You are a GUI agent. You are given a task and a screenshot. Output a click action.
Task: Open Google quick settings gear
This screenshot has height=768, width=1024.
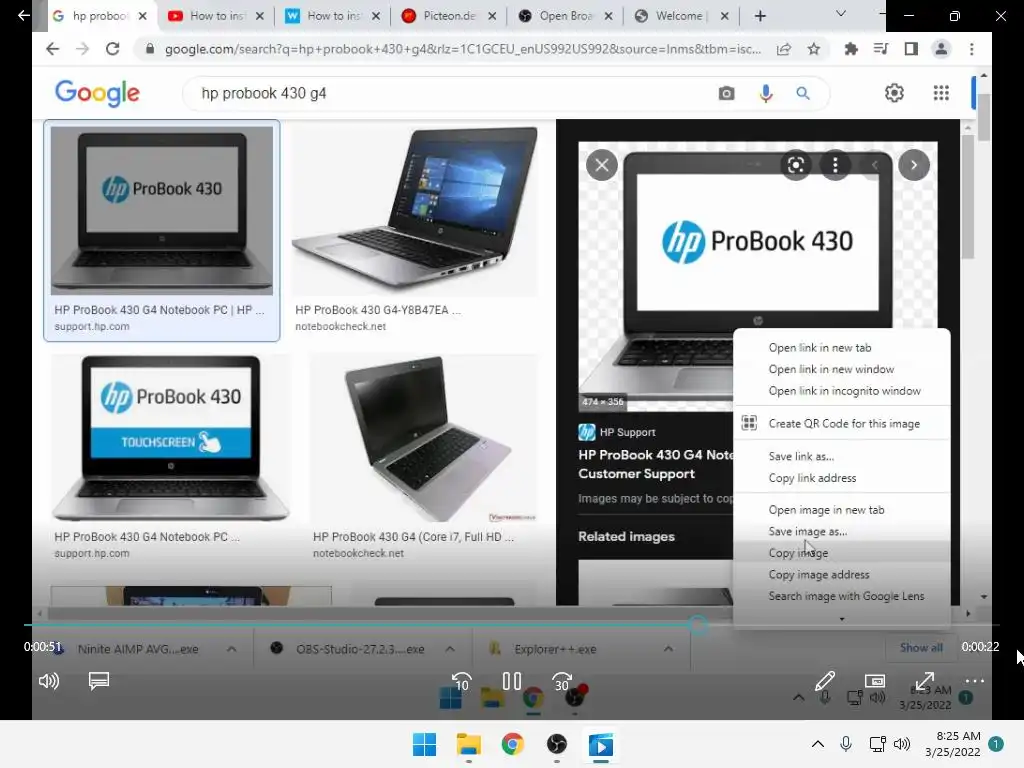tap(894, 93)
